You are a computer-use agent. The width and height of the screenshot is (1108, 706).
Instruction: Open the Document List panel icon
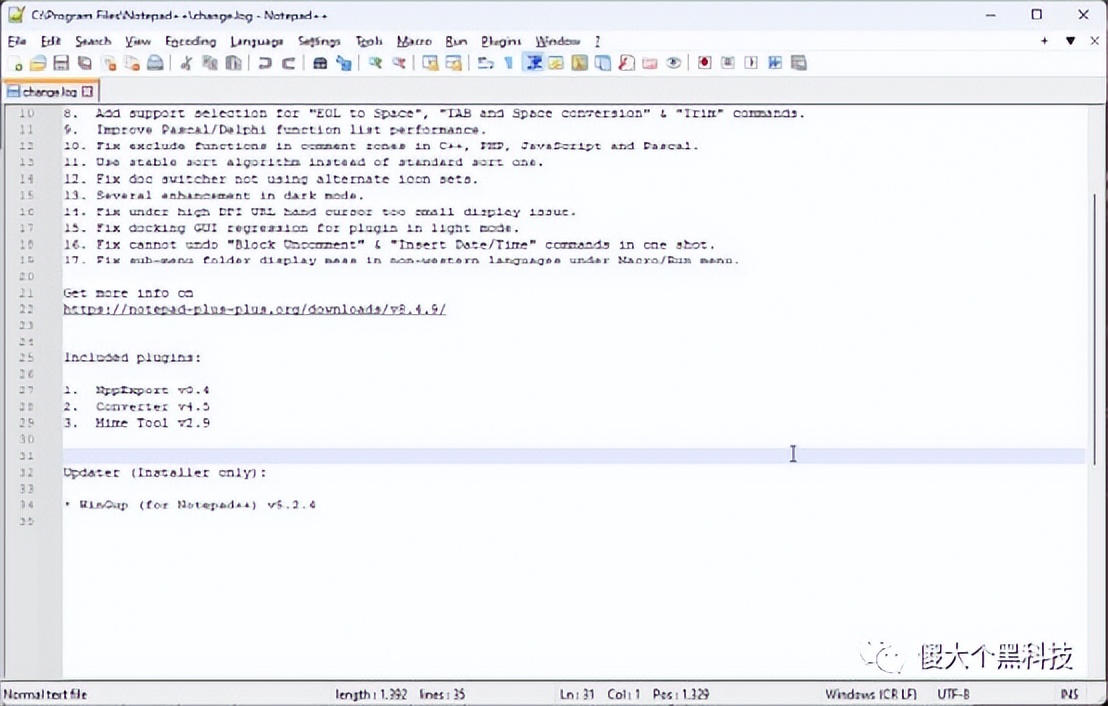(x=603, y=64)
